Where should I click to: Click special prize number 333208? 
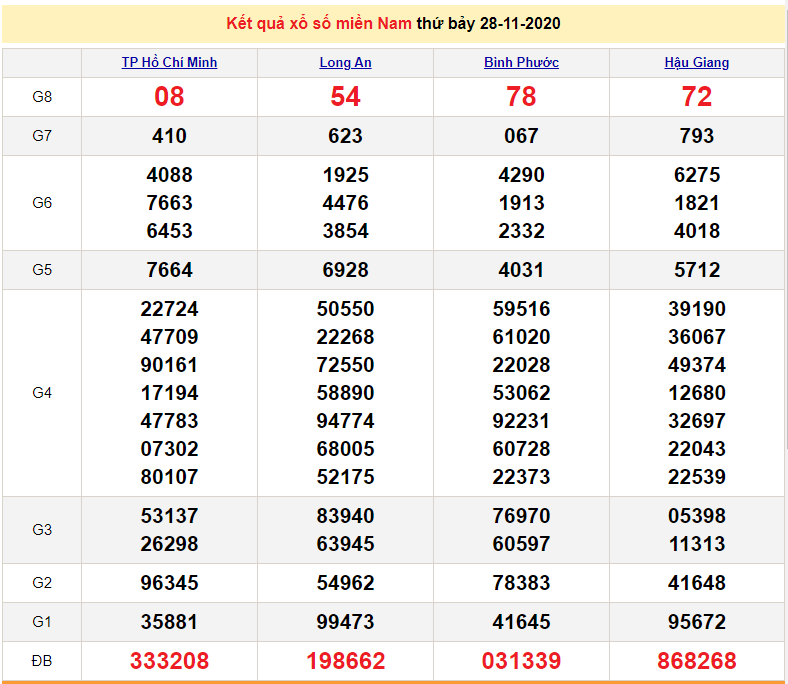tap(169, 661)
